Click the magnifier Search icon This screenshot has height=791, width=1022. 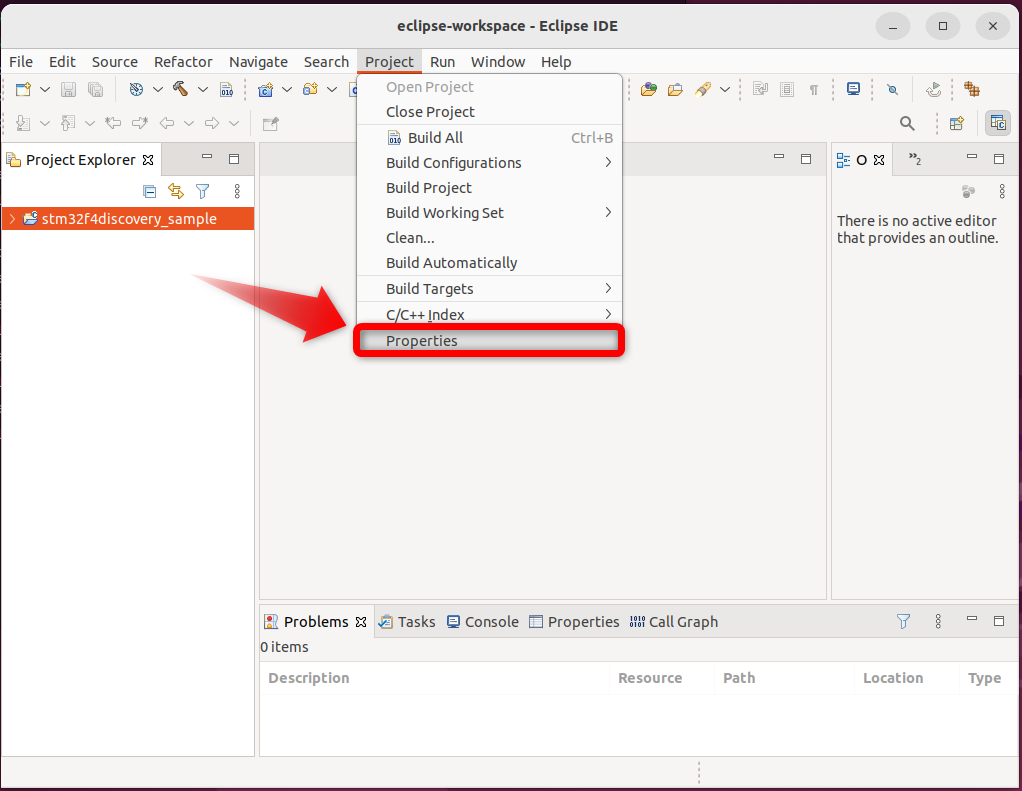907,123
